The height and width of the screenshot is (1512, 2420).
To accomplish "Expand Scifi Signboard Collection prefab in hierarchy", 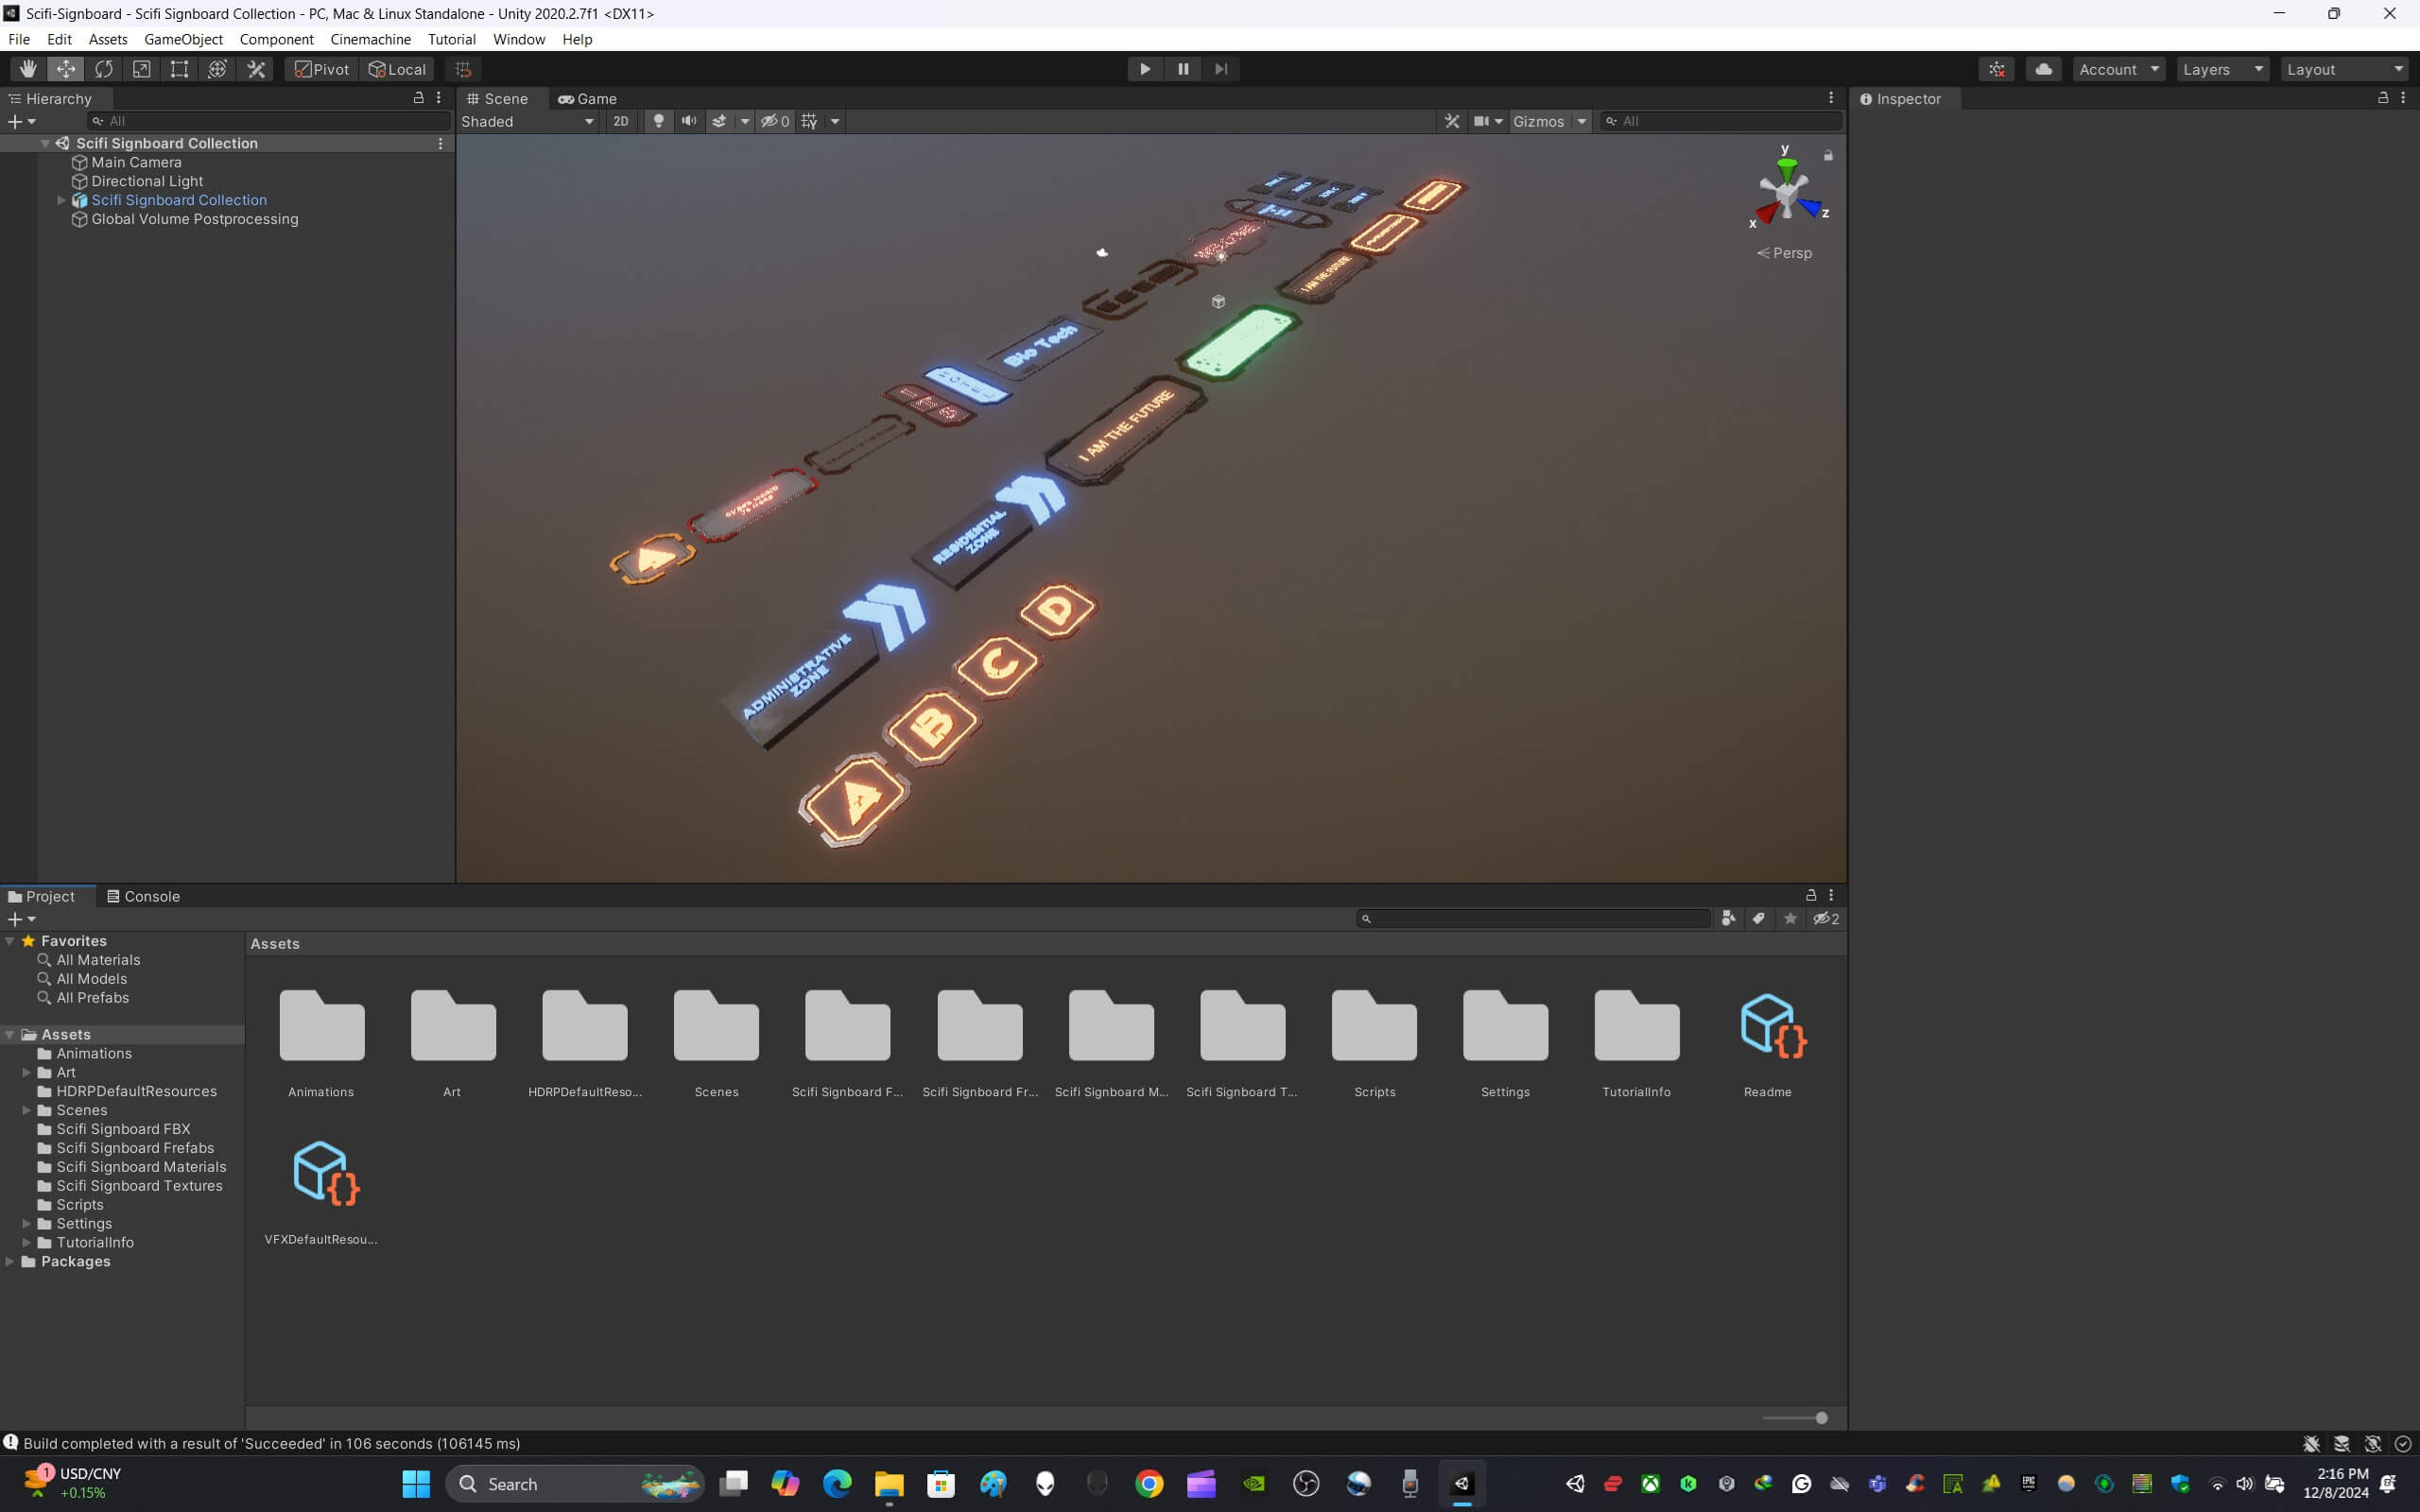I will [x=61, y=200].
